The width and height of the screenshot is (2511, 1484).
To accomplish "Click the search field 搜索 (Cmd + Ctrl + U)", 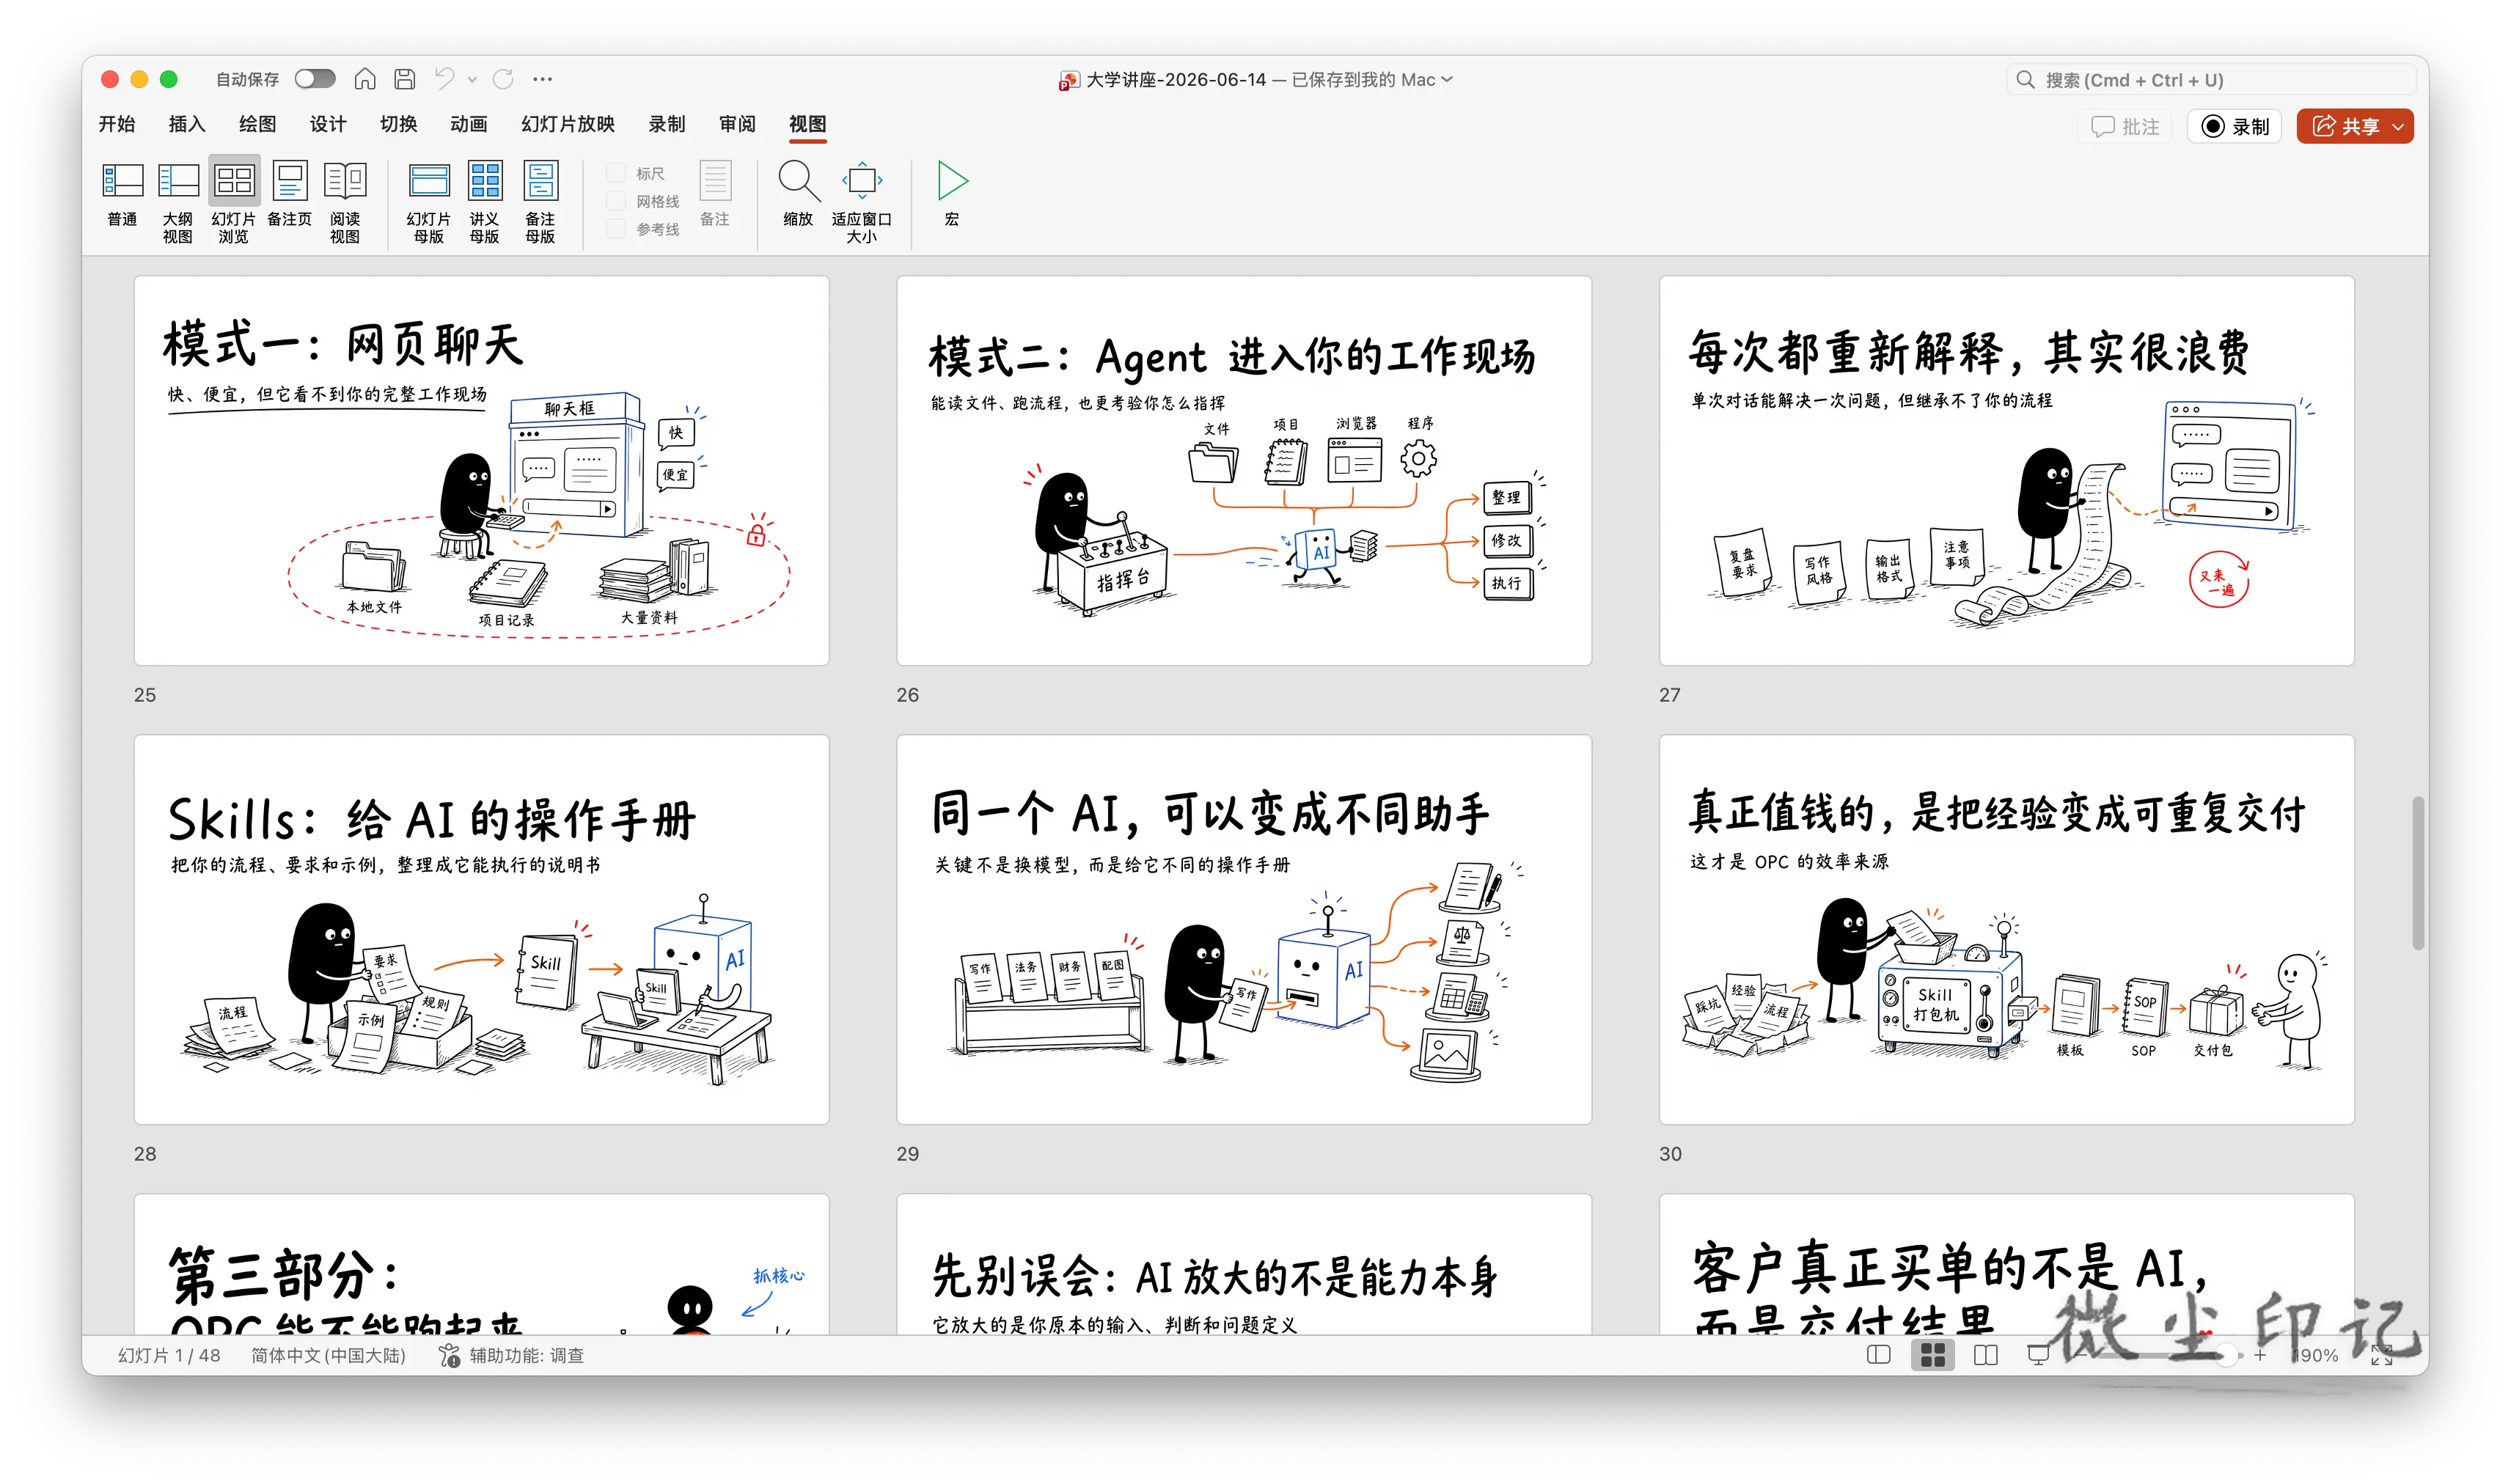I will pos(2212,80).
